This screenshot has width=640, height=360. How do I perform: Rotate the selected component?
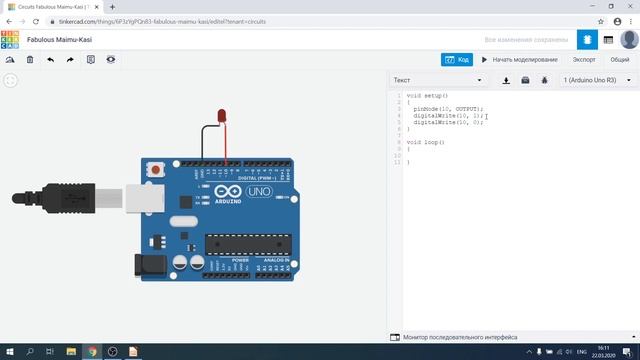coord(10,60)
